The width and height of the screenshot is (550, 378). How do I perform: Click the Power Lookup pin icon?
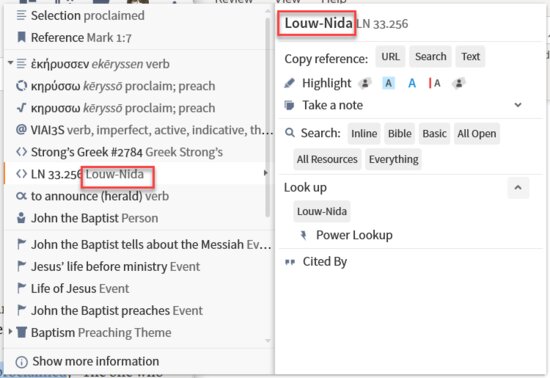[304, 235]
